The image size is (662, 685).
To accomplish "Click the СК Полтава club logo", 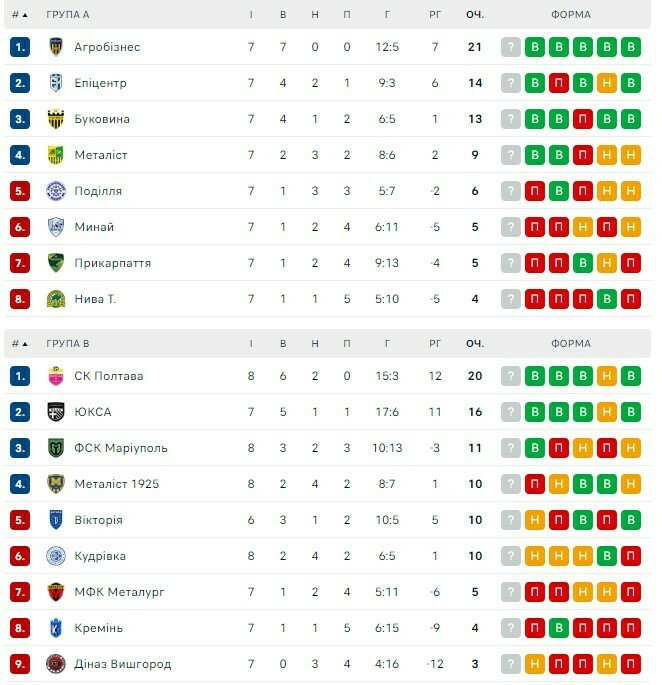I will pos(56,376).
